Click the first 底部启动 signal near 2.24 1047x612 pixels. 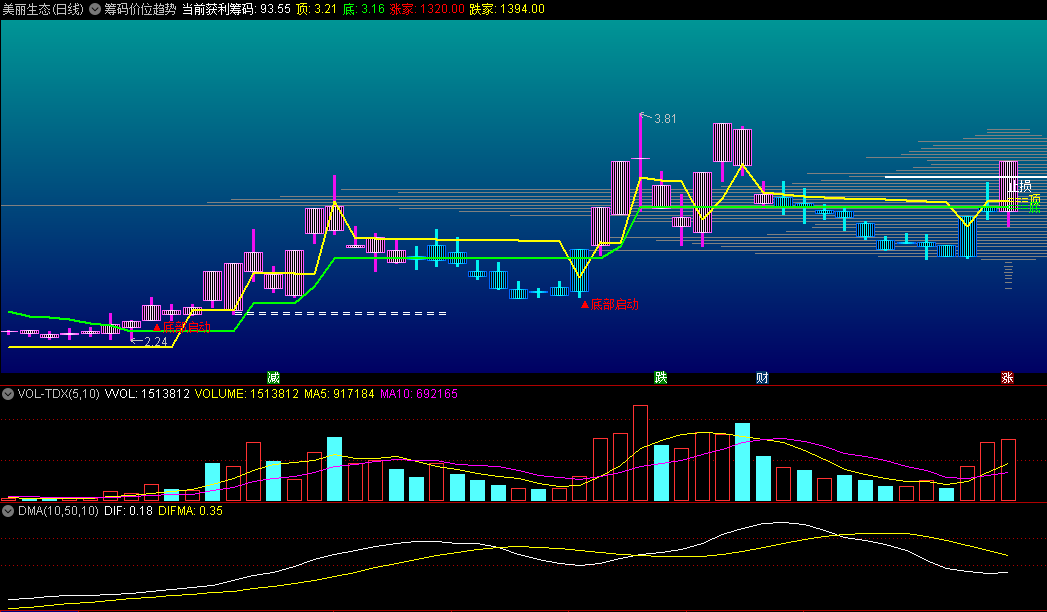click(x=182, y=327)
